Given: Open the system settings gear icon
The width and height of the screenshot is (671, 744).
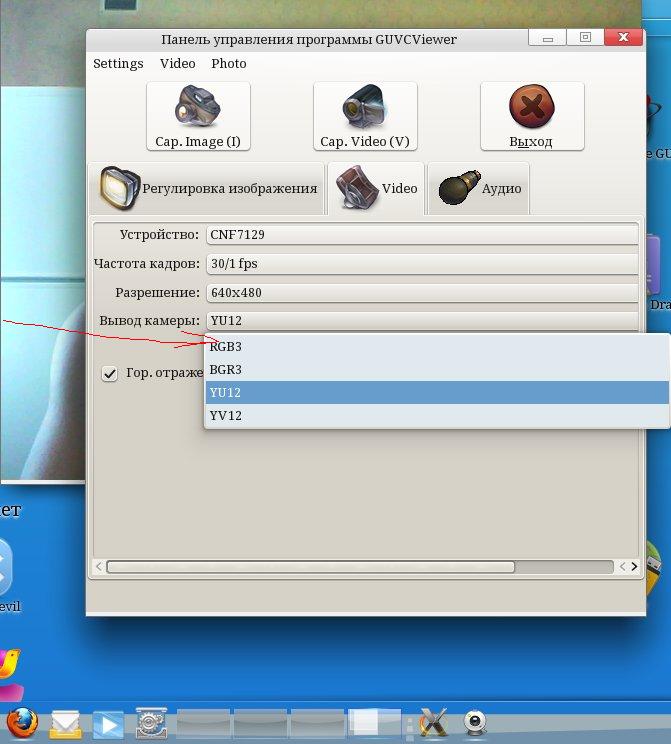Looking at the screenshot, I should point(151,723).
